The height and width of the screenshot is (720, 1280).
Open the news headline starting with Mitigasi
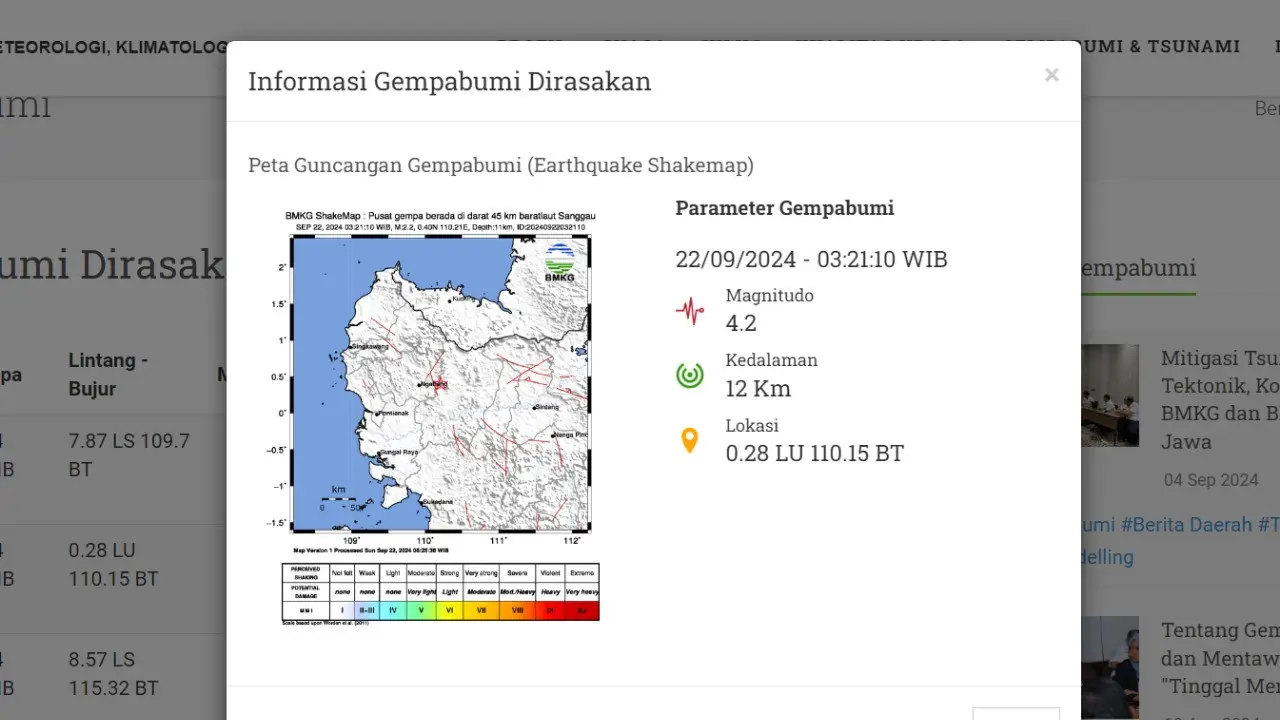1220,400
